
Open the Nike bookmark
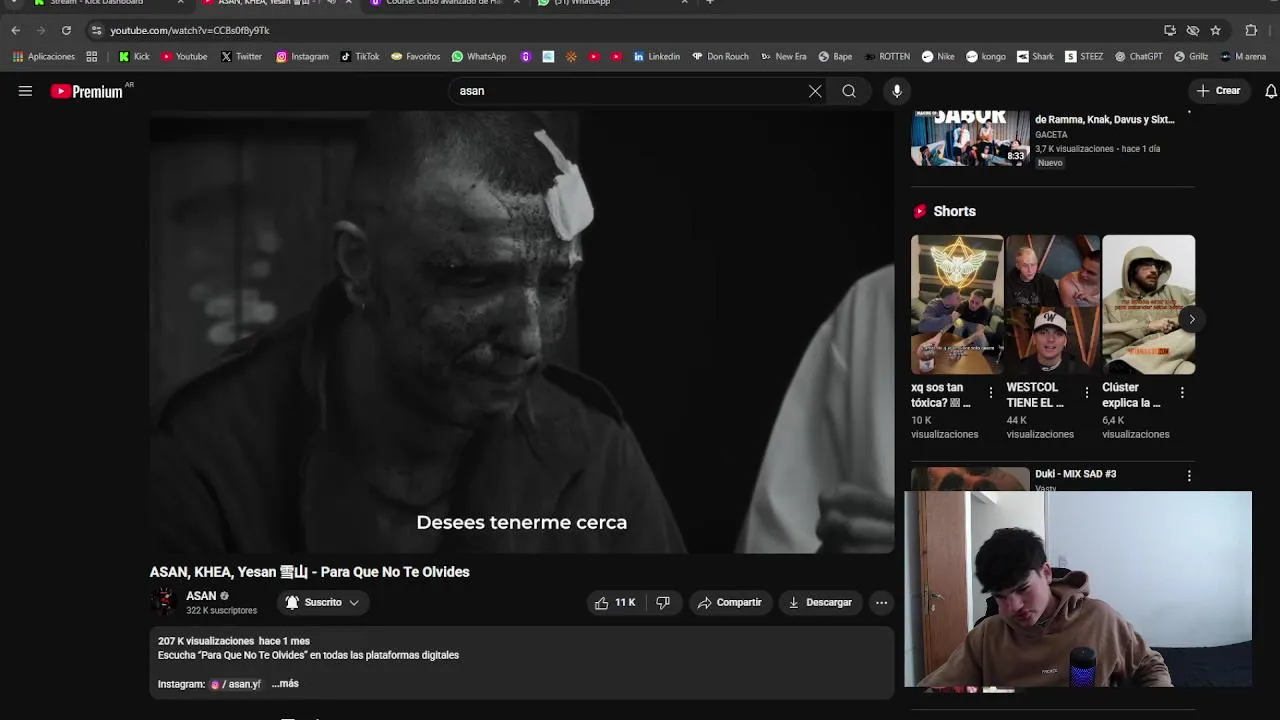pyautogui.click(x=938, y=57)
